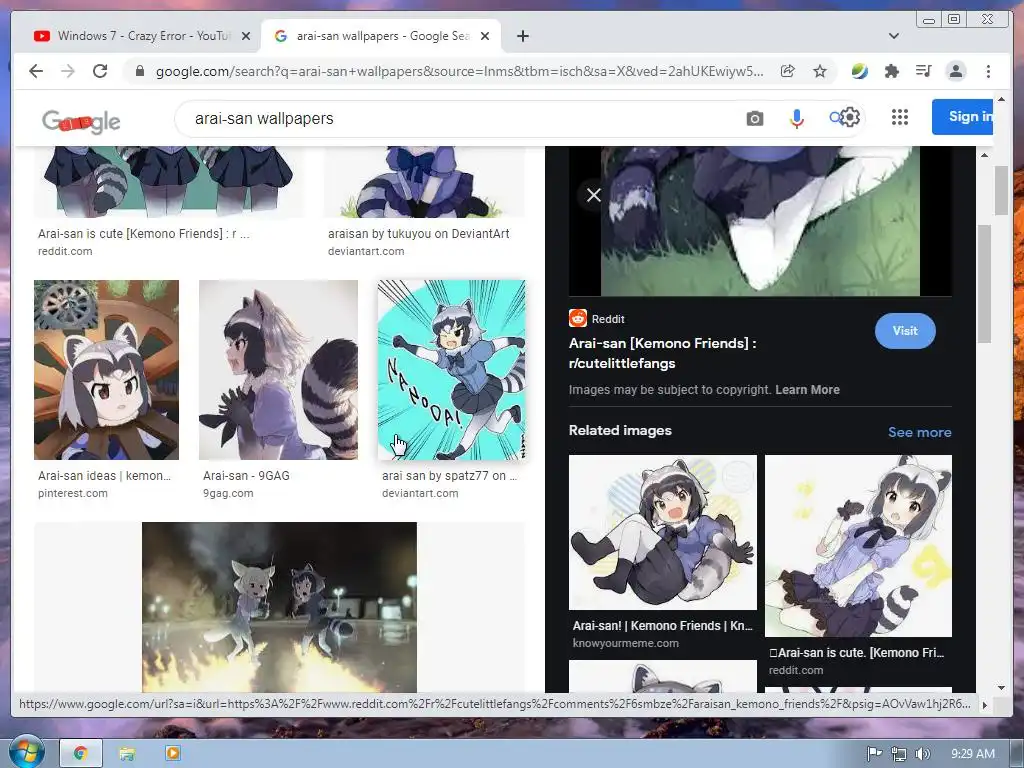The width and height of the screenshot is (1024, 768).
Task: Open the volume speaker icon
Action: [922, 754]
